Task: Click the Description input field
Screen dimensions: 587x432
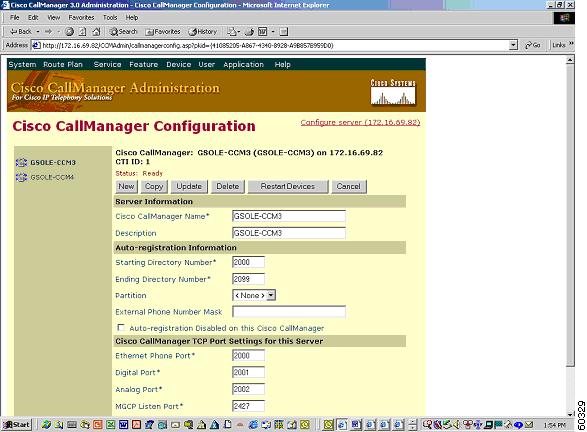Action: (x=289, y=233)
